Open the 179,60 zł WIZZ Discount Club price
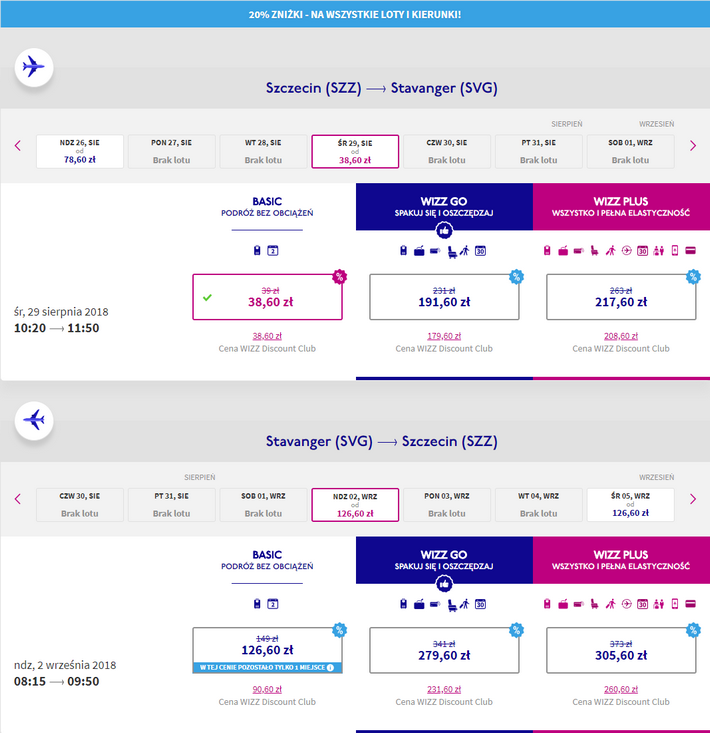710x733 pixels. click(x=444, y=336)
